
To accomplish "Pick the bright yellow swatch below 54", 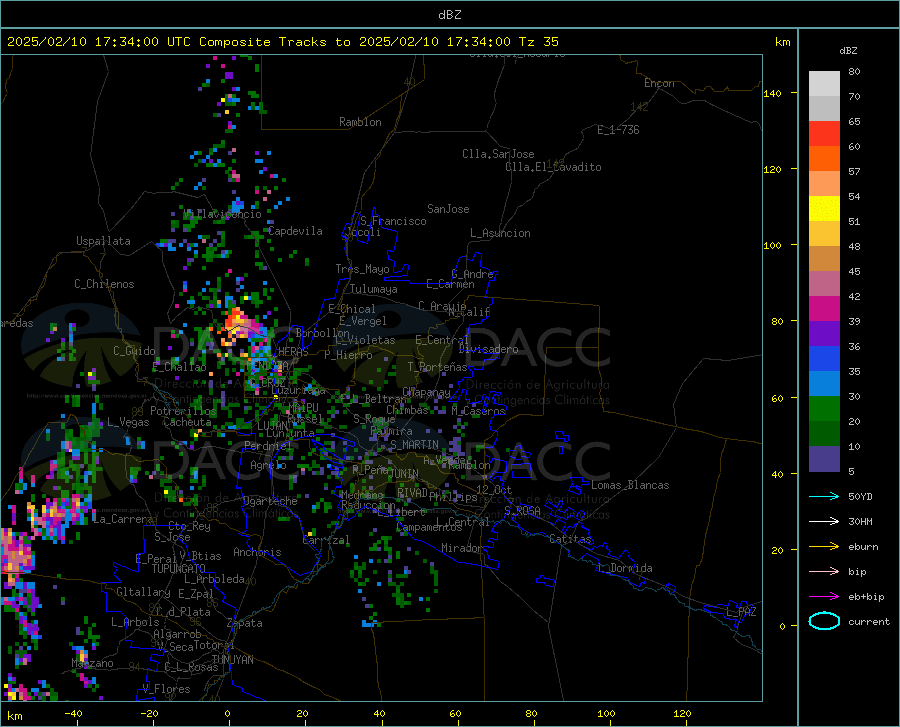I will click(824, 209).
